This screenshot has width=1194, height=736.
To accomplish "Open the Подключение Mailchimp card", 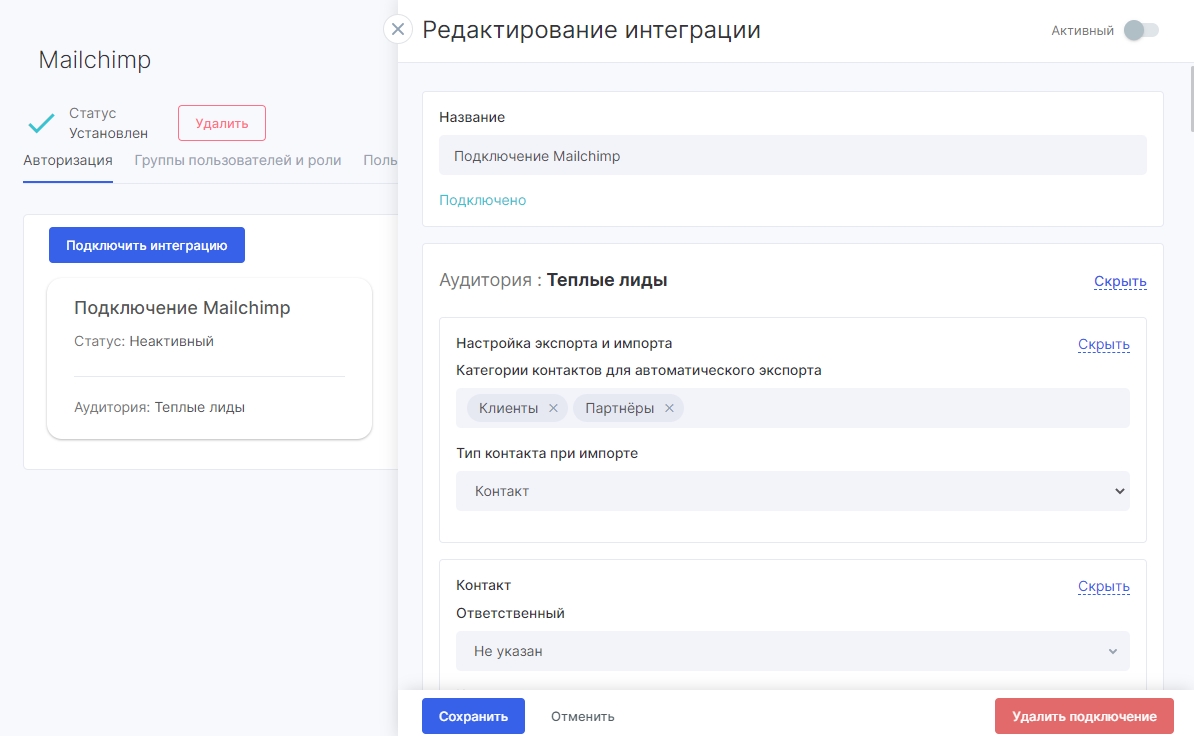I will click(x=209, y=357).
